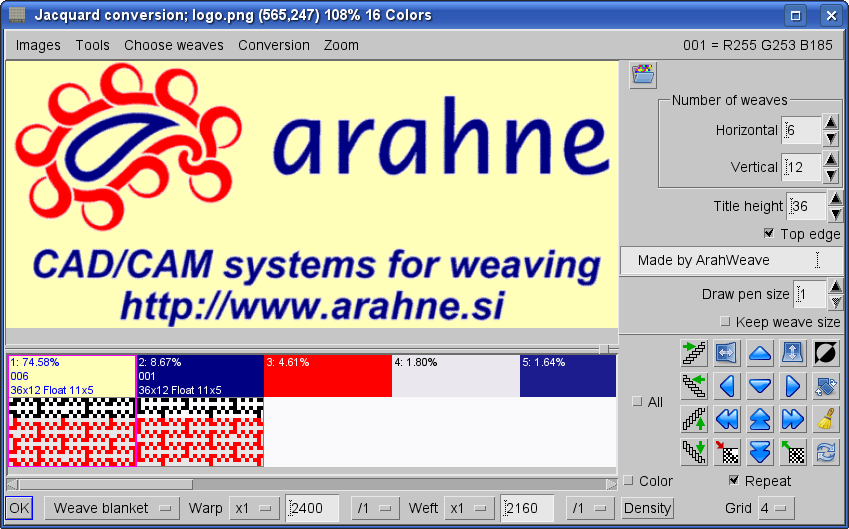Confirm with the OK button
Image resolution: width=849 pixels, height=529 pixels.
pyautogui.click(x=19, y=508)
